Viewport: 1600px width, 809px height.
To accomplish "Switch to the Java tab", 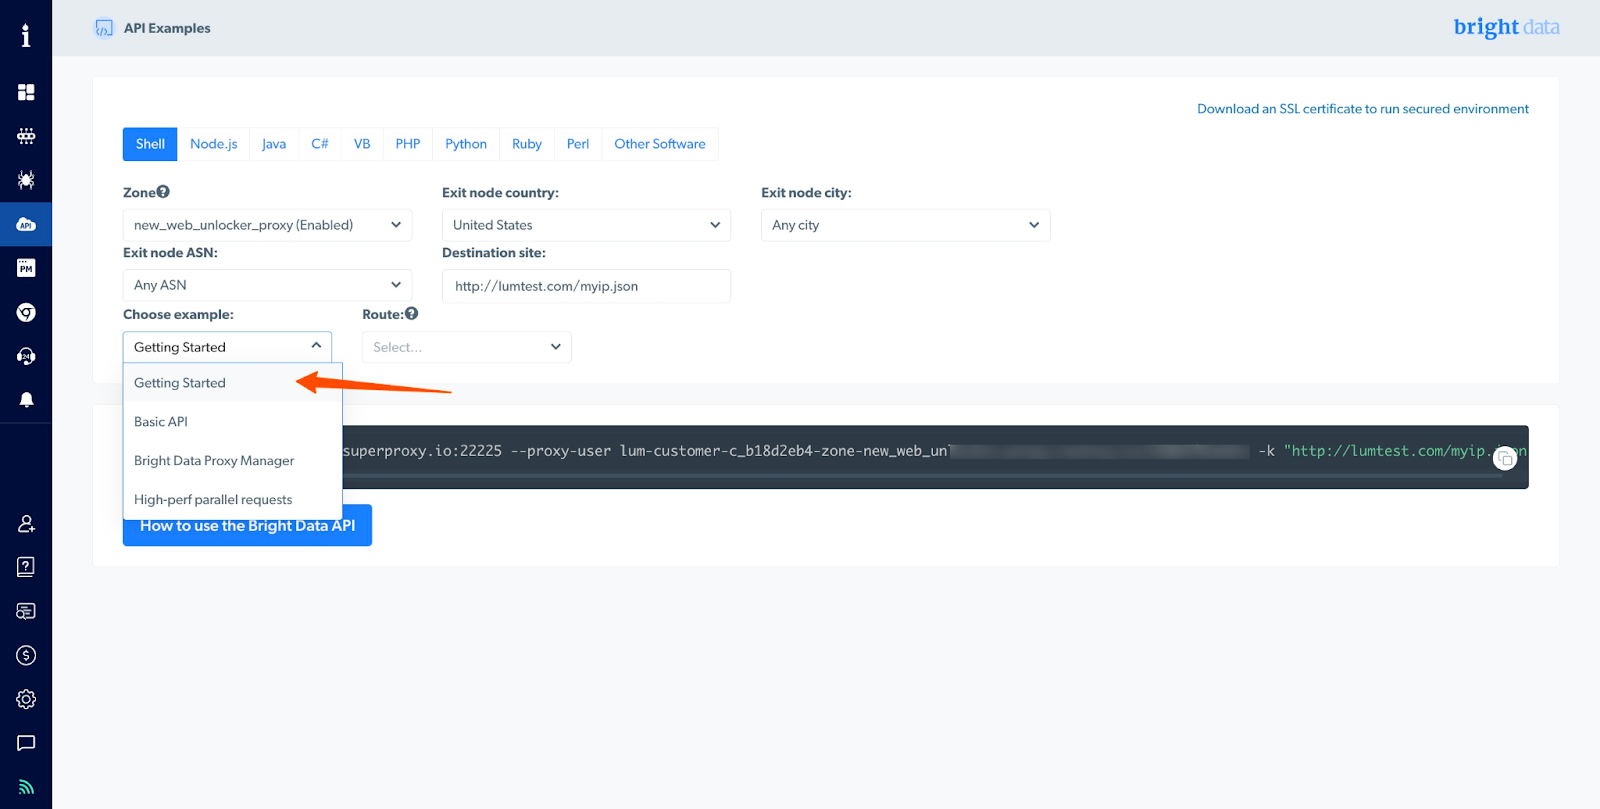I will tap(274, 144).
